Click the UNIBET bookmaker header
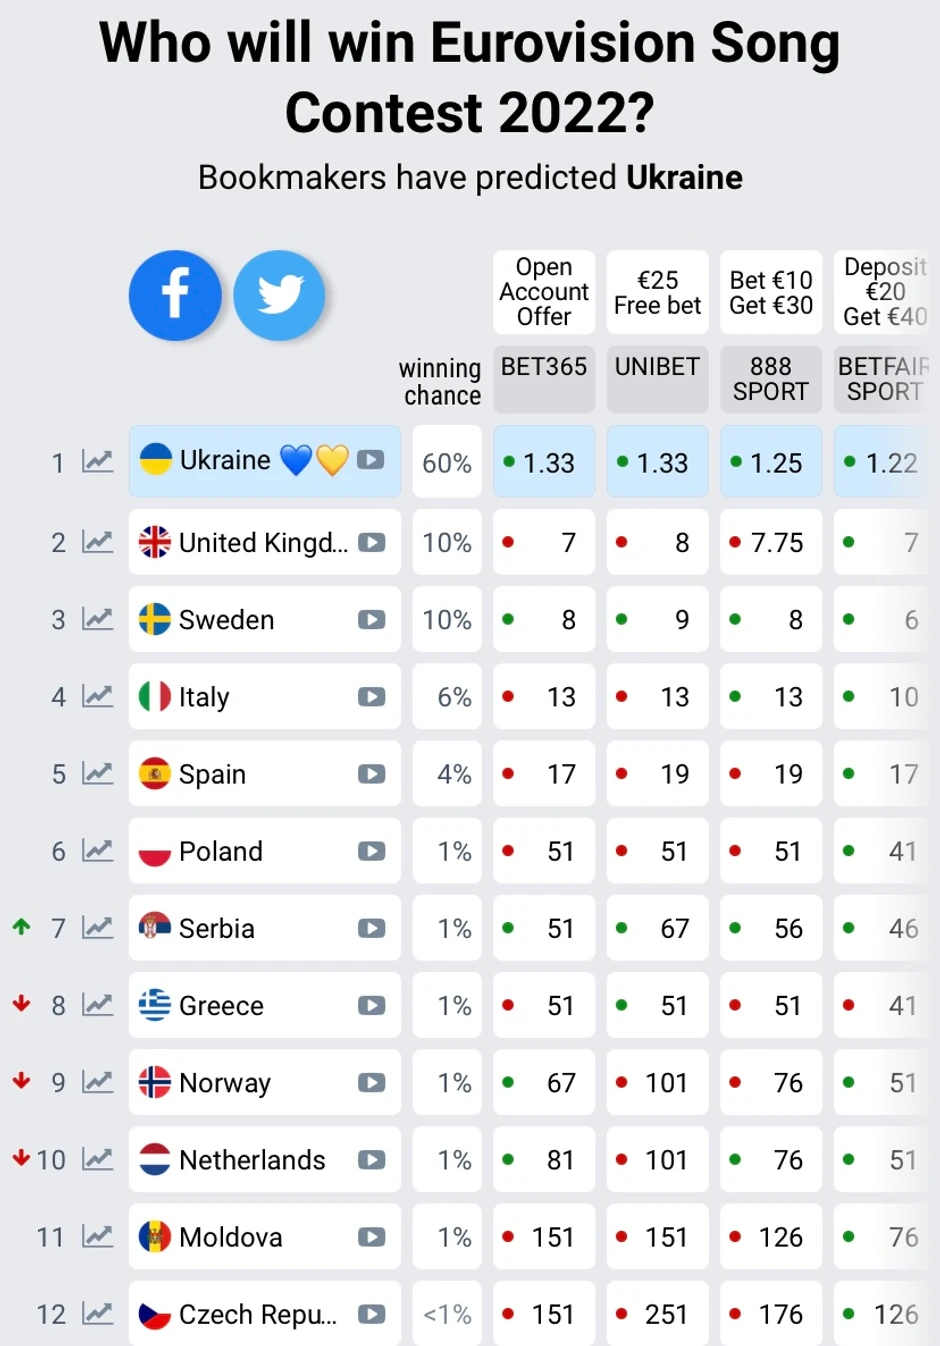This screenshot has width=940, height=1346. [x=657, y=379]
